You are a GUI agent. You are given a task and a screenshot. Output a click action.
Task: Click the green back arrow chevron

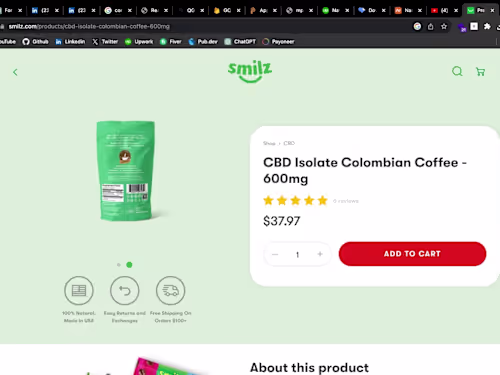(15, 72)
